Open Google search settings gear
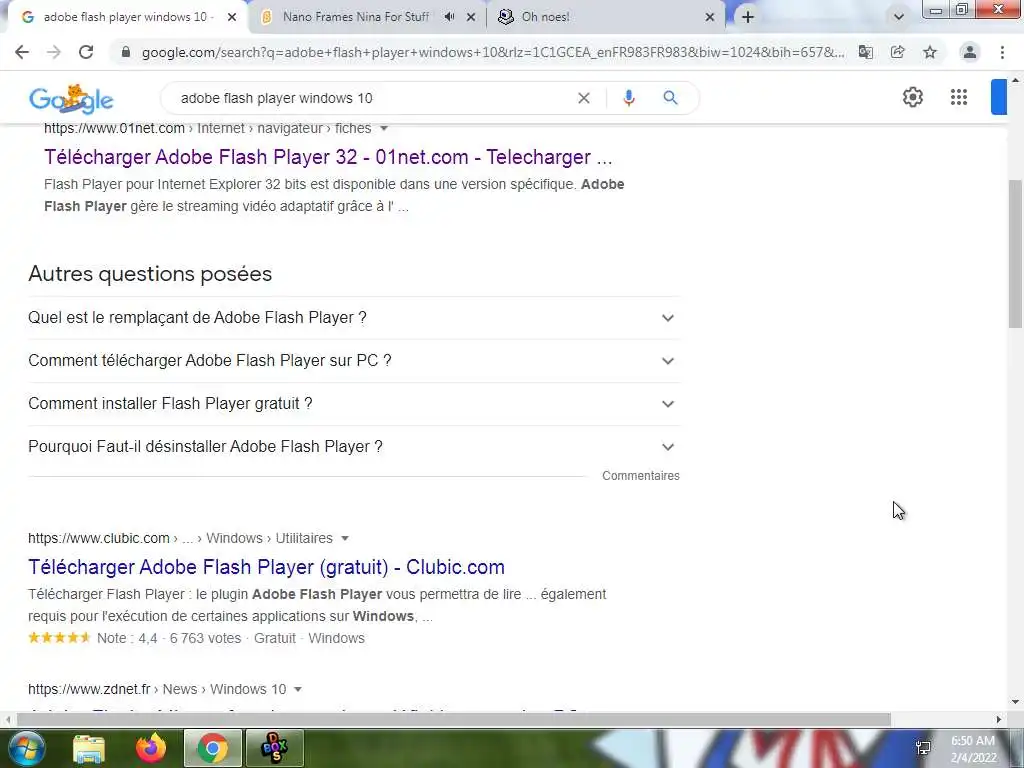The height and width of the screenshot is (768, 1024). pyautogui.click(x=912, y=97)
